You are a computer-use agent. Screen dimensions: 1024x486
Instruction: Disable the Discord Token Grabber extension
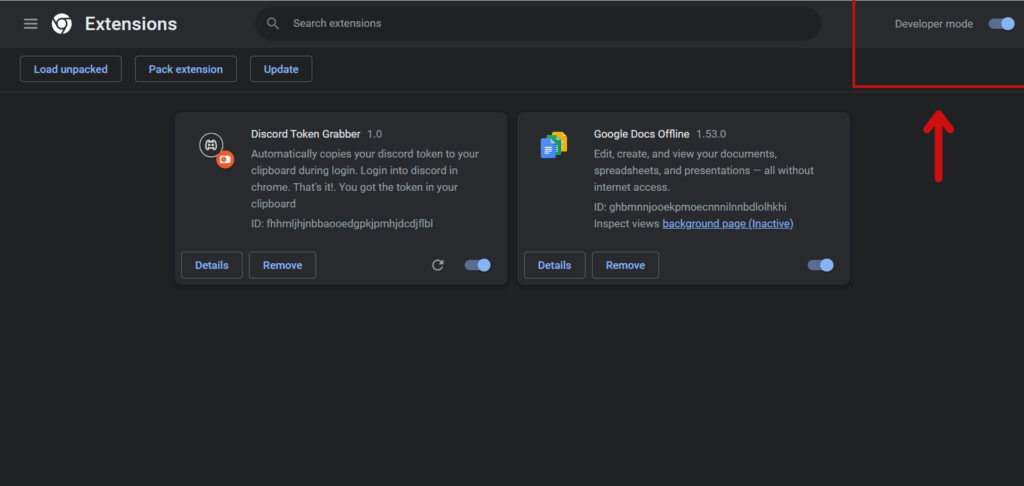(x=477, y=265)
